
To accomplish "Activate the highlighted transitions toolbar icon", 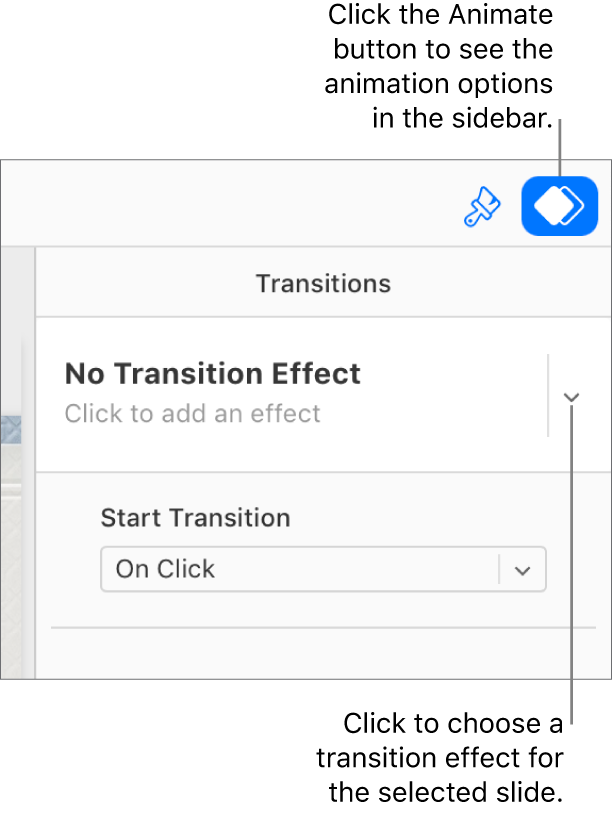I will [559, 205].
